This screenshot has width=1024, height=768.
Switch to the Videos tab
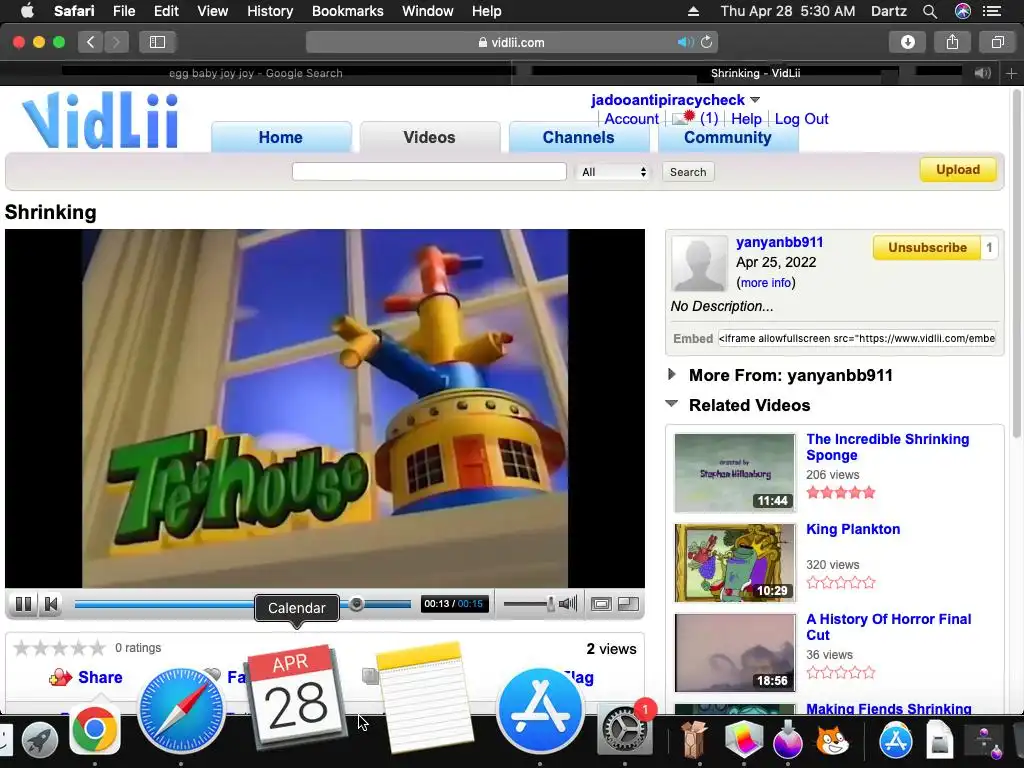click(430, 137)
